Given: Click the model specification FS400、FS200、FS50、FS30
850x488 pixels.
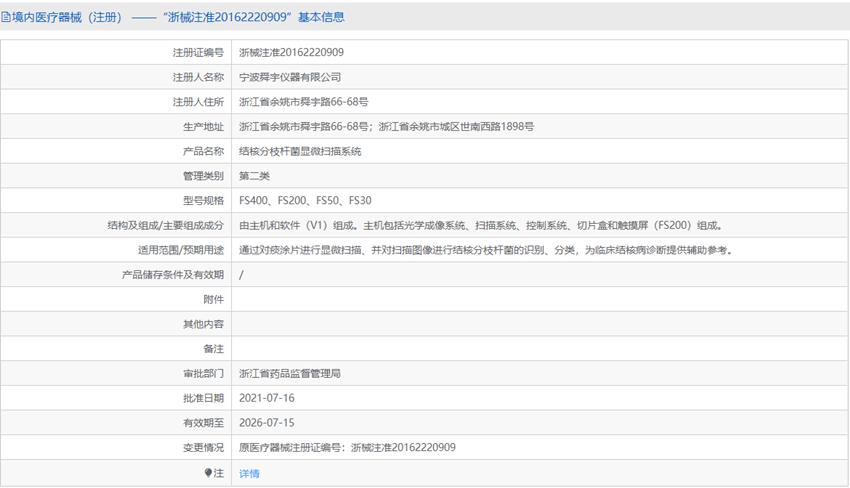Looking at the screenshot, I should tap(305, 201).
